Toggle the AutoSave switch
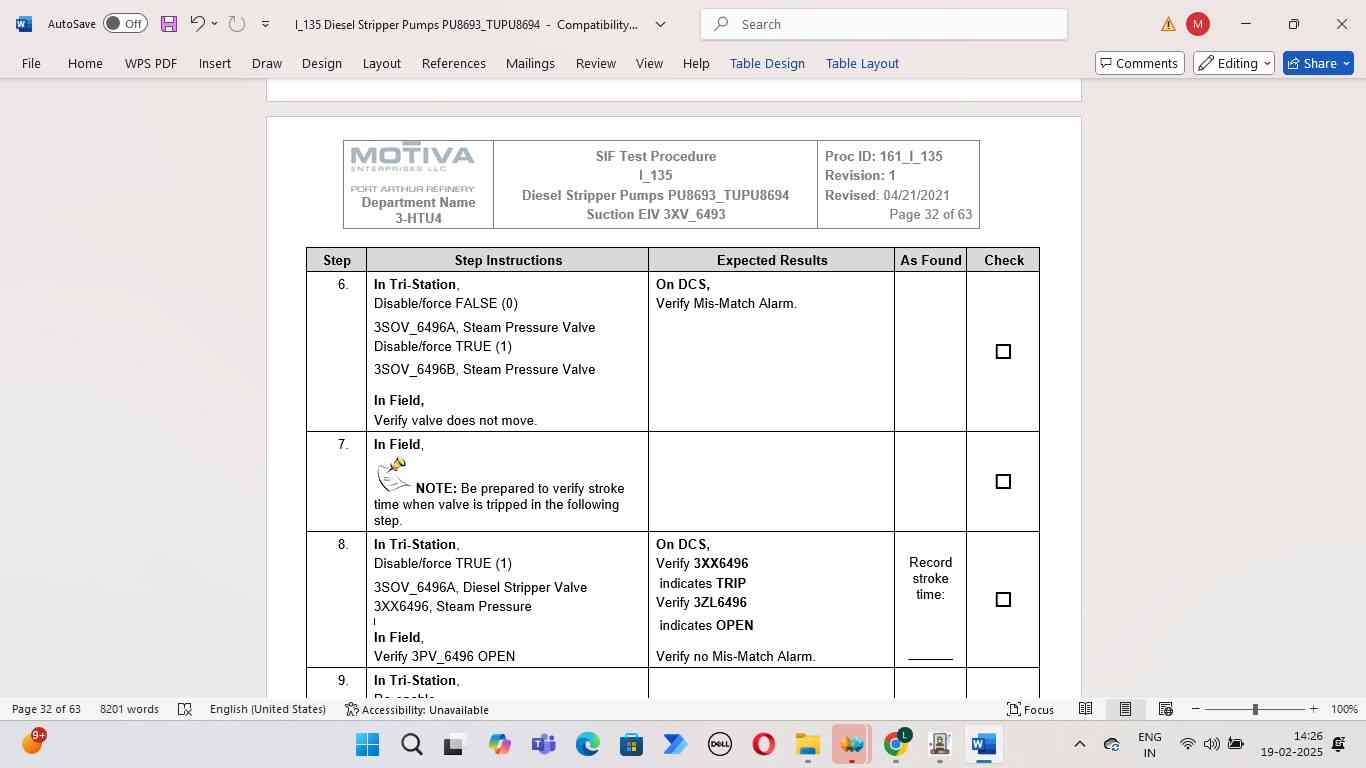Screen dimensions: 1366x768 pyautogui.click(x=125, y=24)
